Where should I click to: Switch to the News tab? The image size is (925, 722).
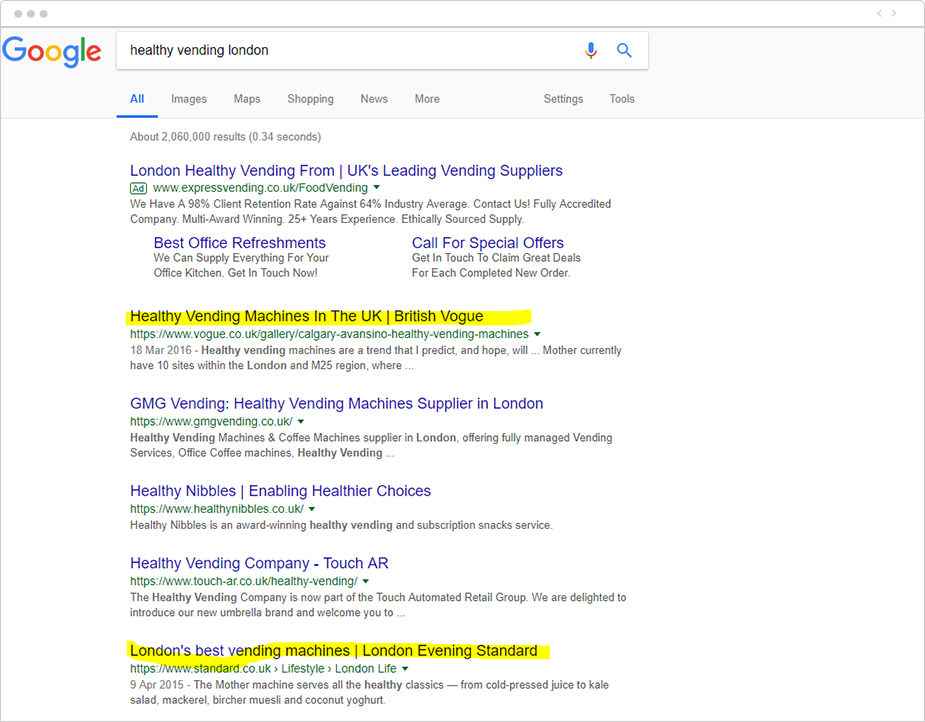tap(373, 99)
